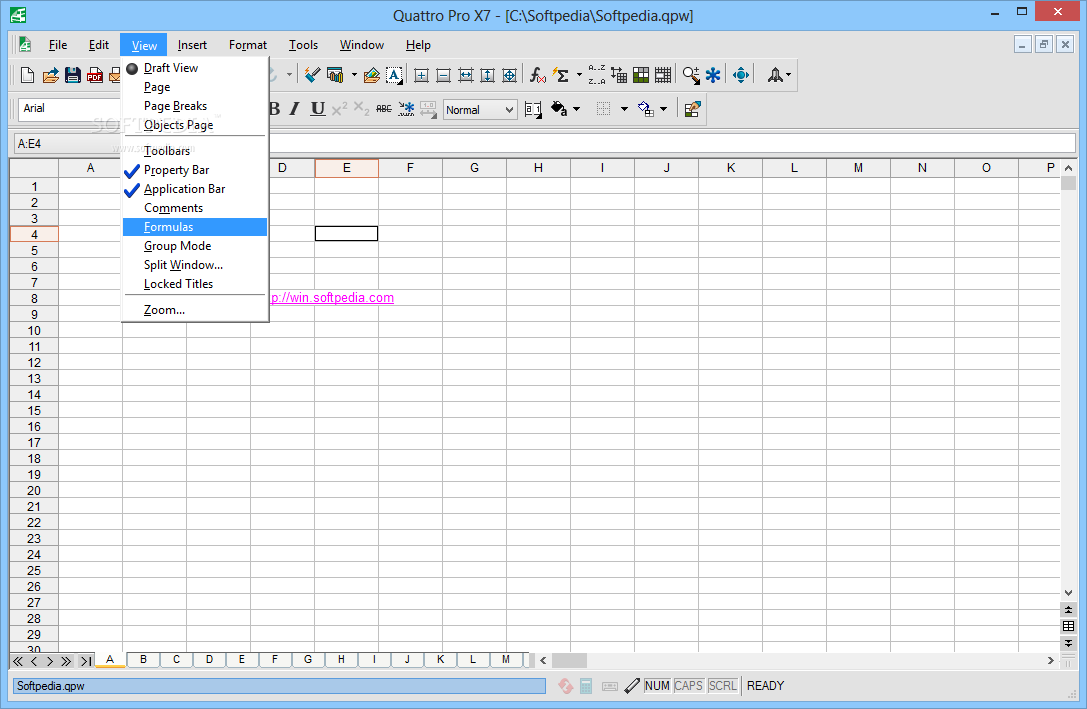Click Split Window... menu entry
The height and width of the screenshot is (709, 1087).
tap(195, 265)
